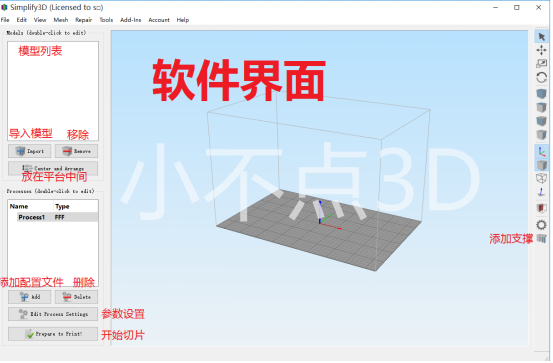Click the Remove model button
The image size is (553, 363).
tap(77, 152)
